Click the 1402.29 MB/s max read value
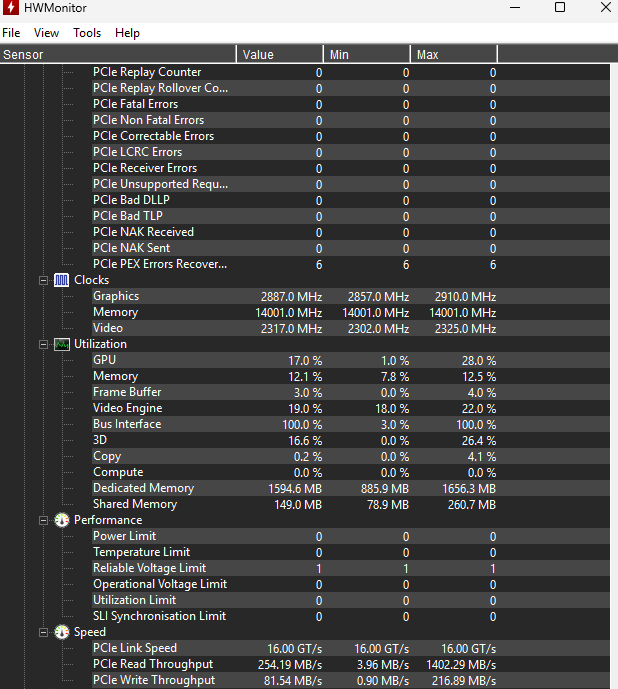The width and height of the screenshot is (618, 689). [461, 665]
